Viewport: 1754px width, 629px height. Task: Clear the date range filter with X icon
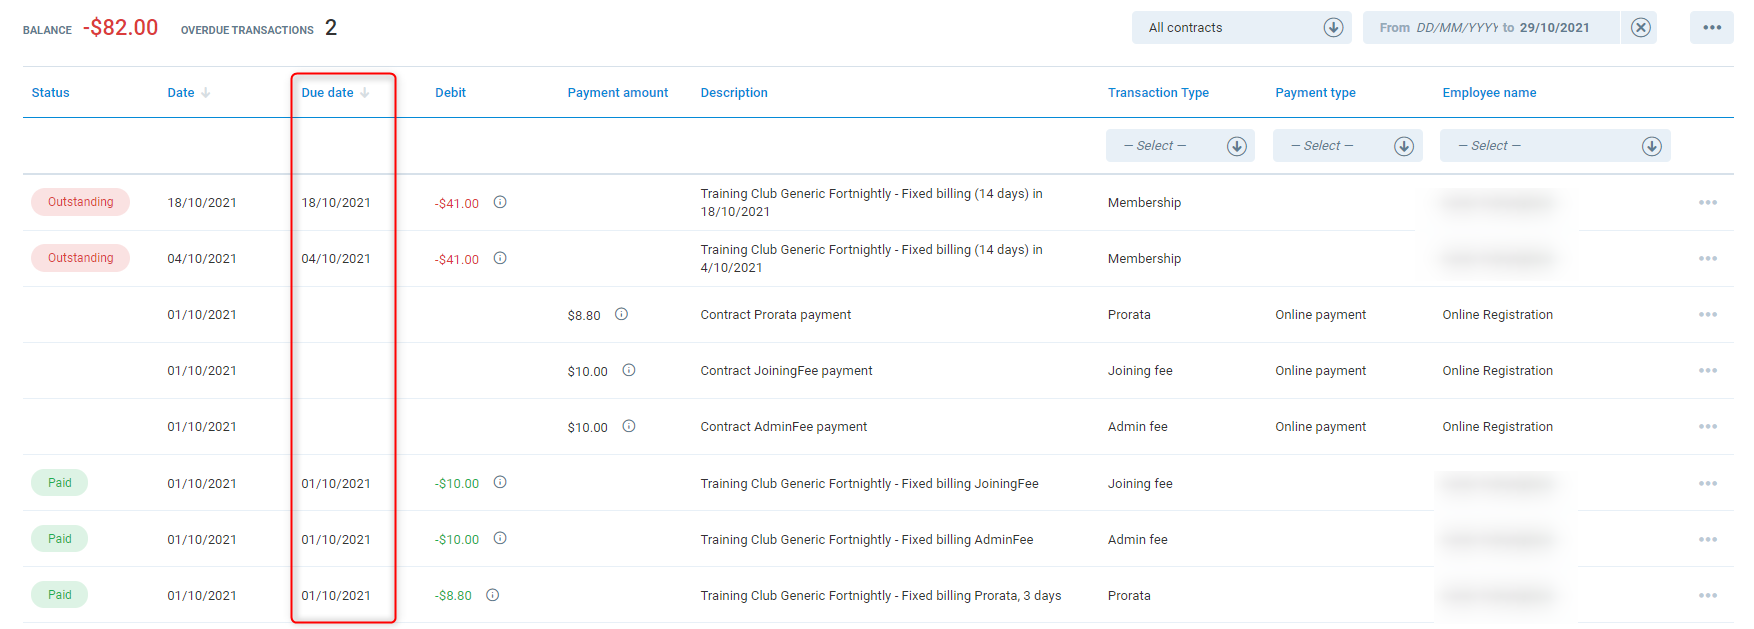pos(1641,28)
